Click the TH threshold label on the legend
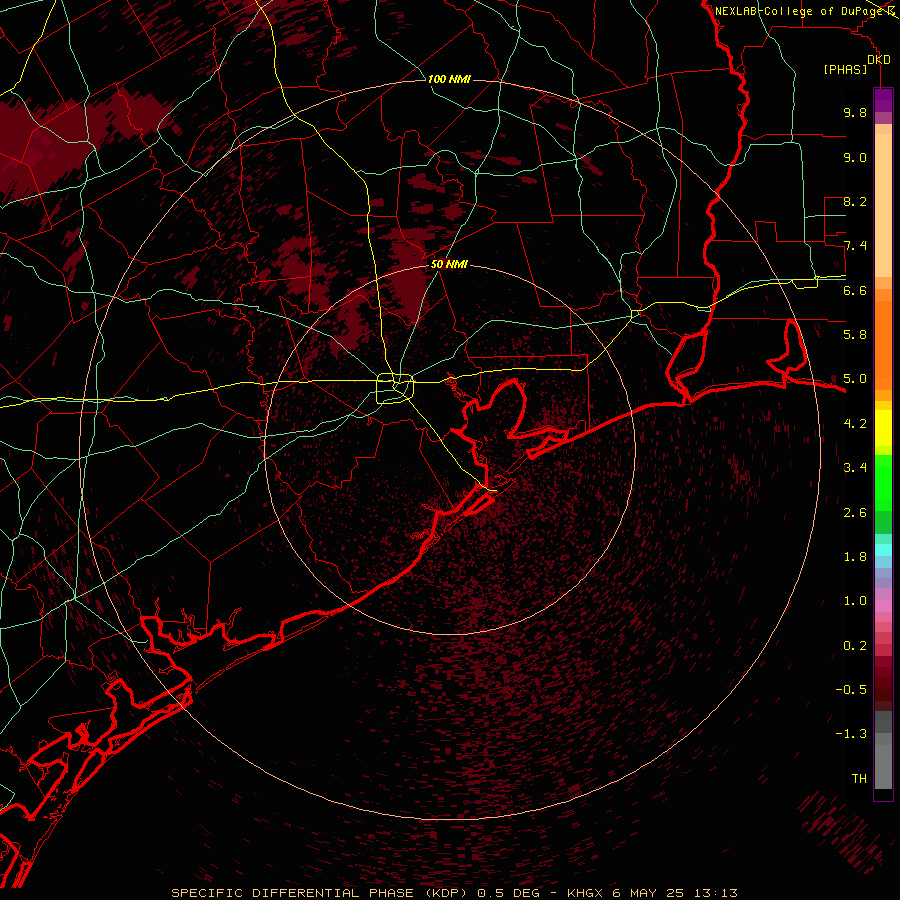Image resolution: width=900 pixels, height=900 pixels. coord(859,779)
